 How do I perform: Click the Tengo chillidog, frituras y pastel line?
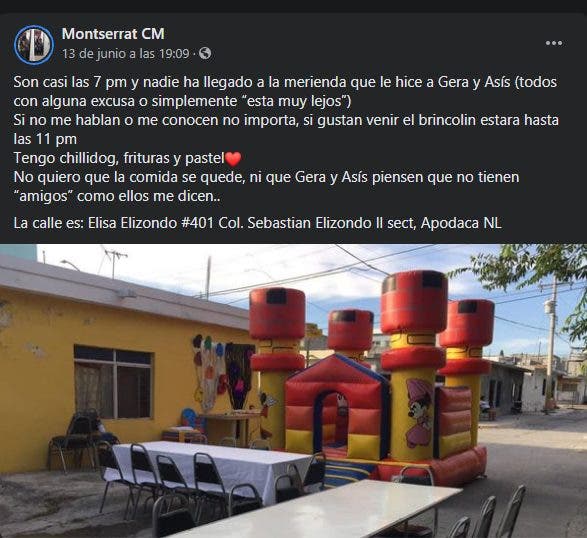[x=127, y=158]
